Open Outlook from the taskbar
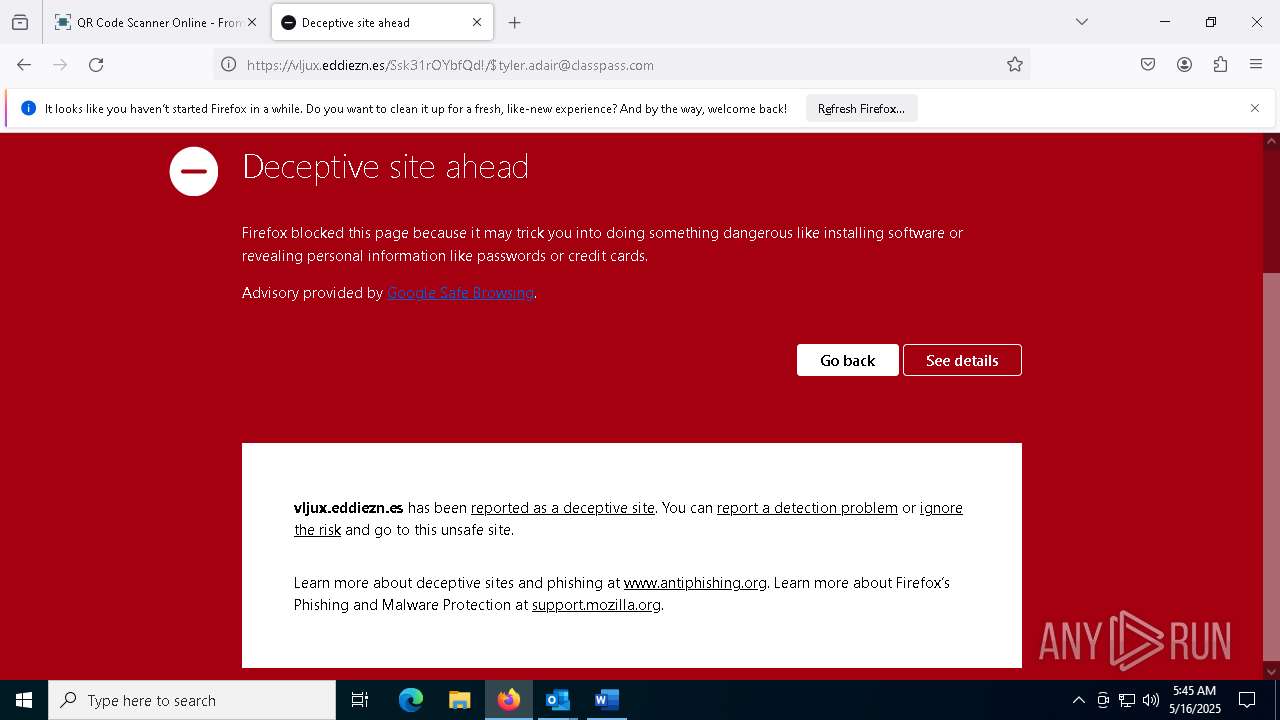The height and width of the screenshot is (720, 1280). pos(557,700)
